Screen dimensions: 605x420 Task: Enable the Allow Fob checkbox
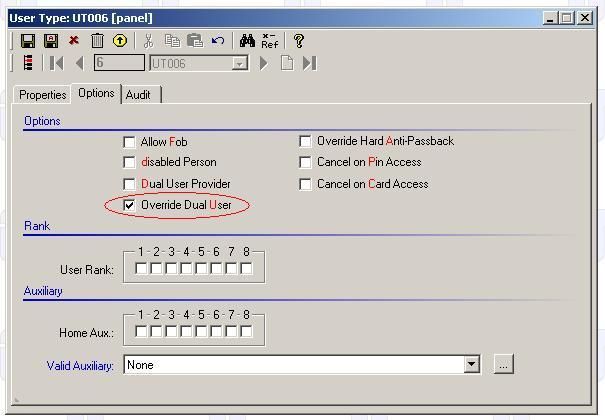coord(129,142)
